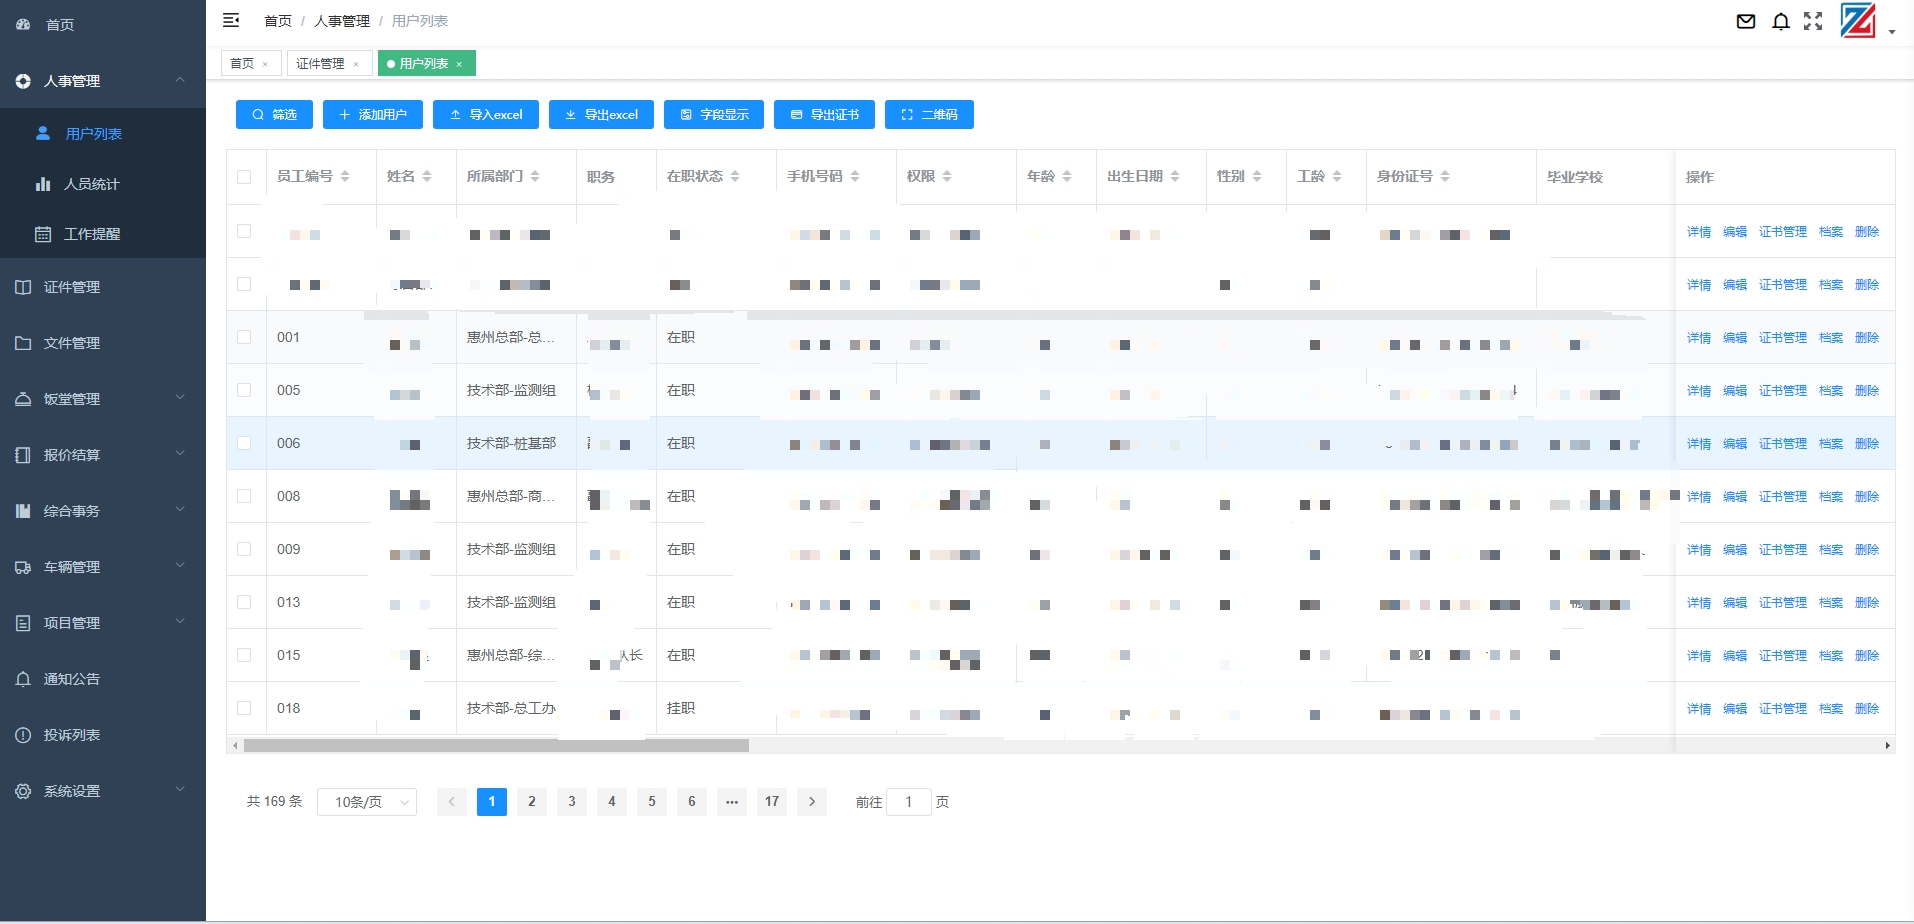The height and width of the screenshot is (924, 1914).
Task: Click 人事管理 in the breadcrumb
Action: click(342, 21)
